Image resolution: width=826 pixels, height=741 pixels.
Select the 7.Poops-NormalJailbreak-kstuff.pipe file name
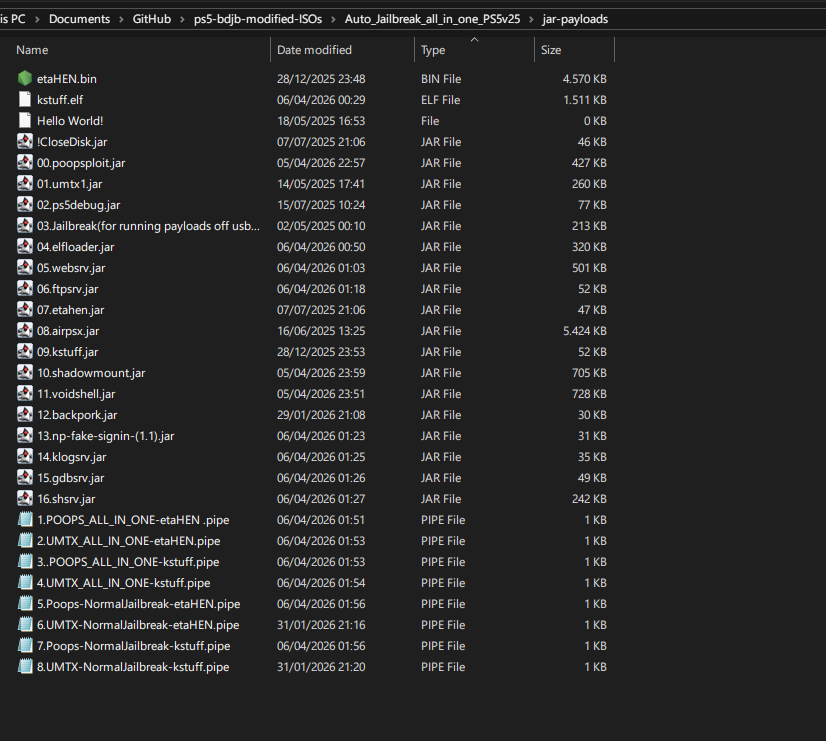tap(134, 646)
